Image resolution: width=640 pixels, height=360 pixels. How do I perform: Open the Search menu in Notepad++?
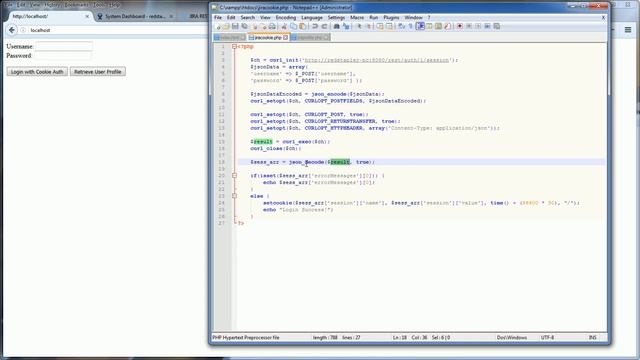pyautogui.click(x=247, y=18)
